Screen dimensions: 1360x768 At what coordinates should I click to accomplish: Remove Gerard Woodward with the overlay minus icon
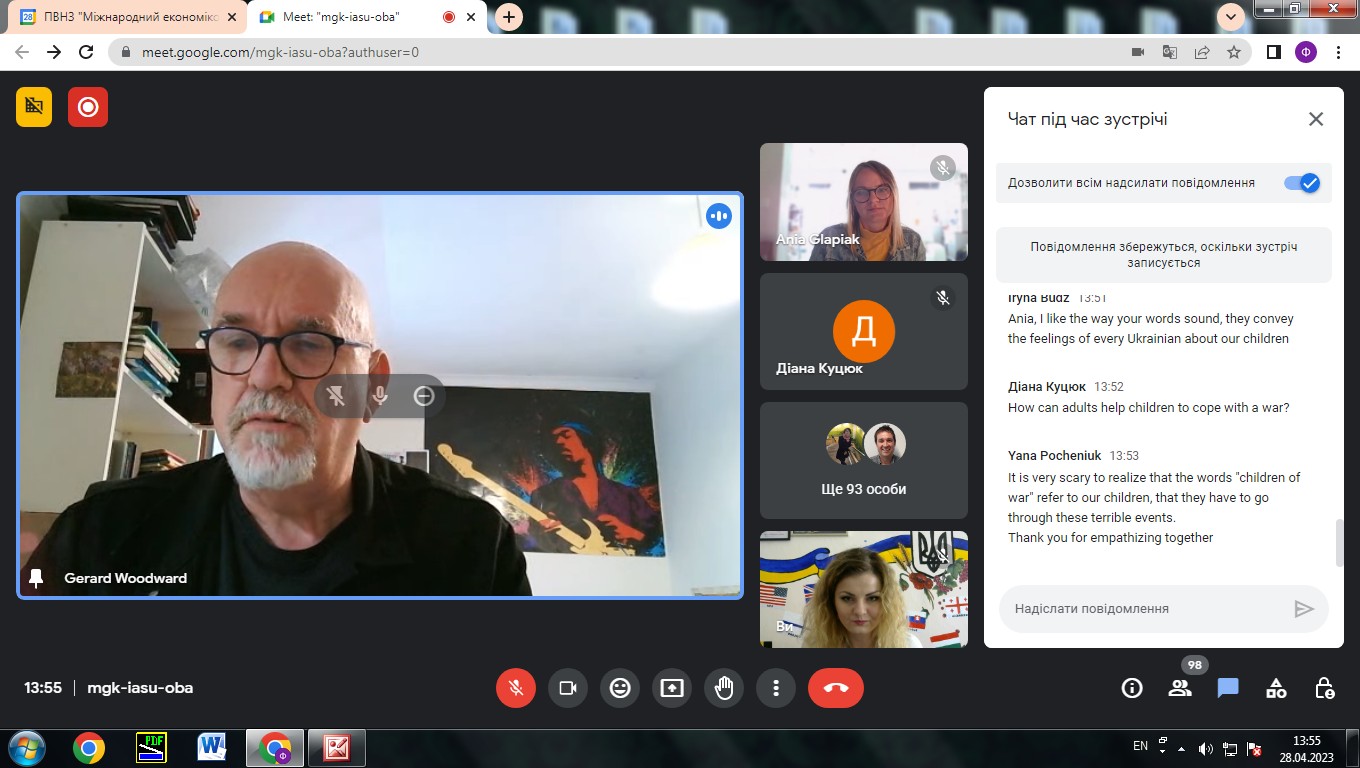pos(424,396)
